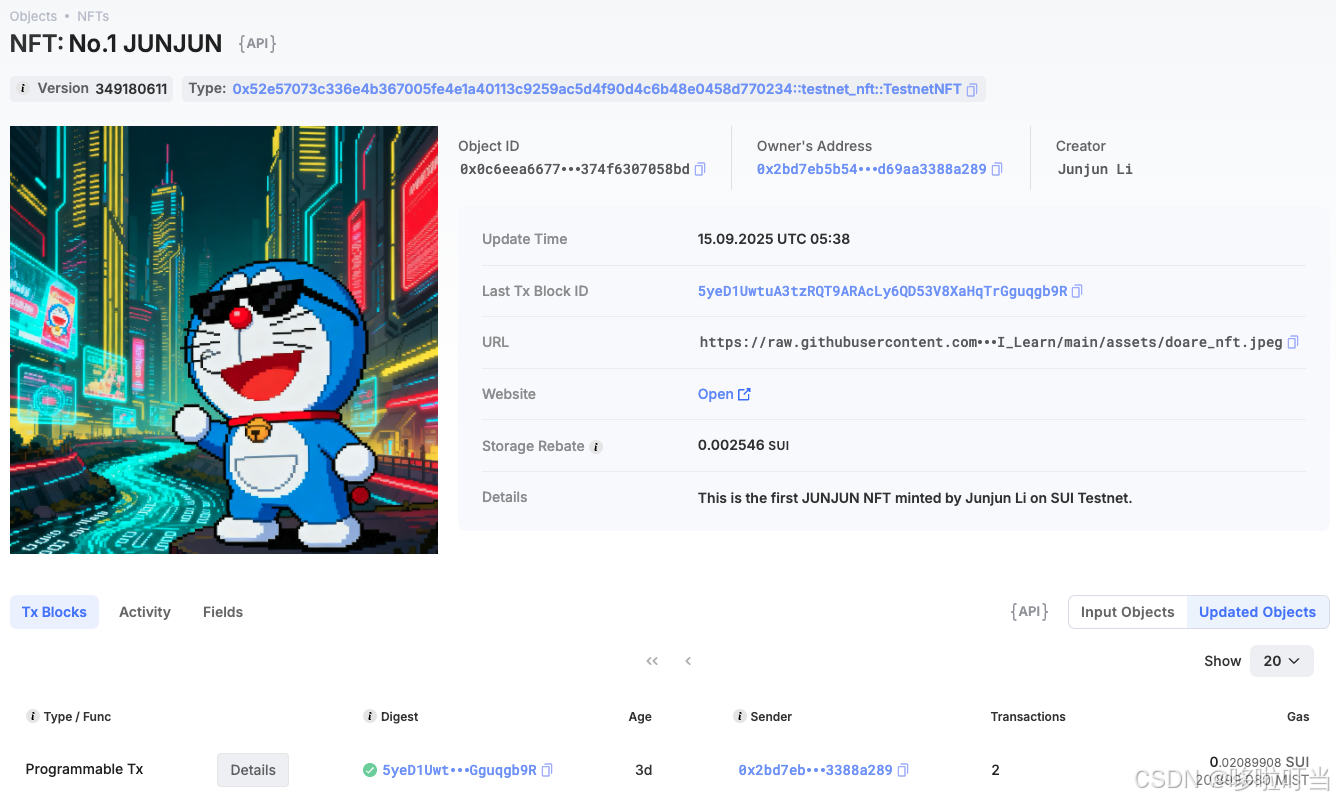
Task: Open the testnet_nft::TestnetNFT type link
Action: [x=597, y=89]
